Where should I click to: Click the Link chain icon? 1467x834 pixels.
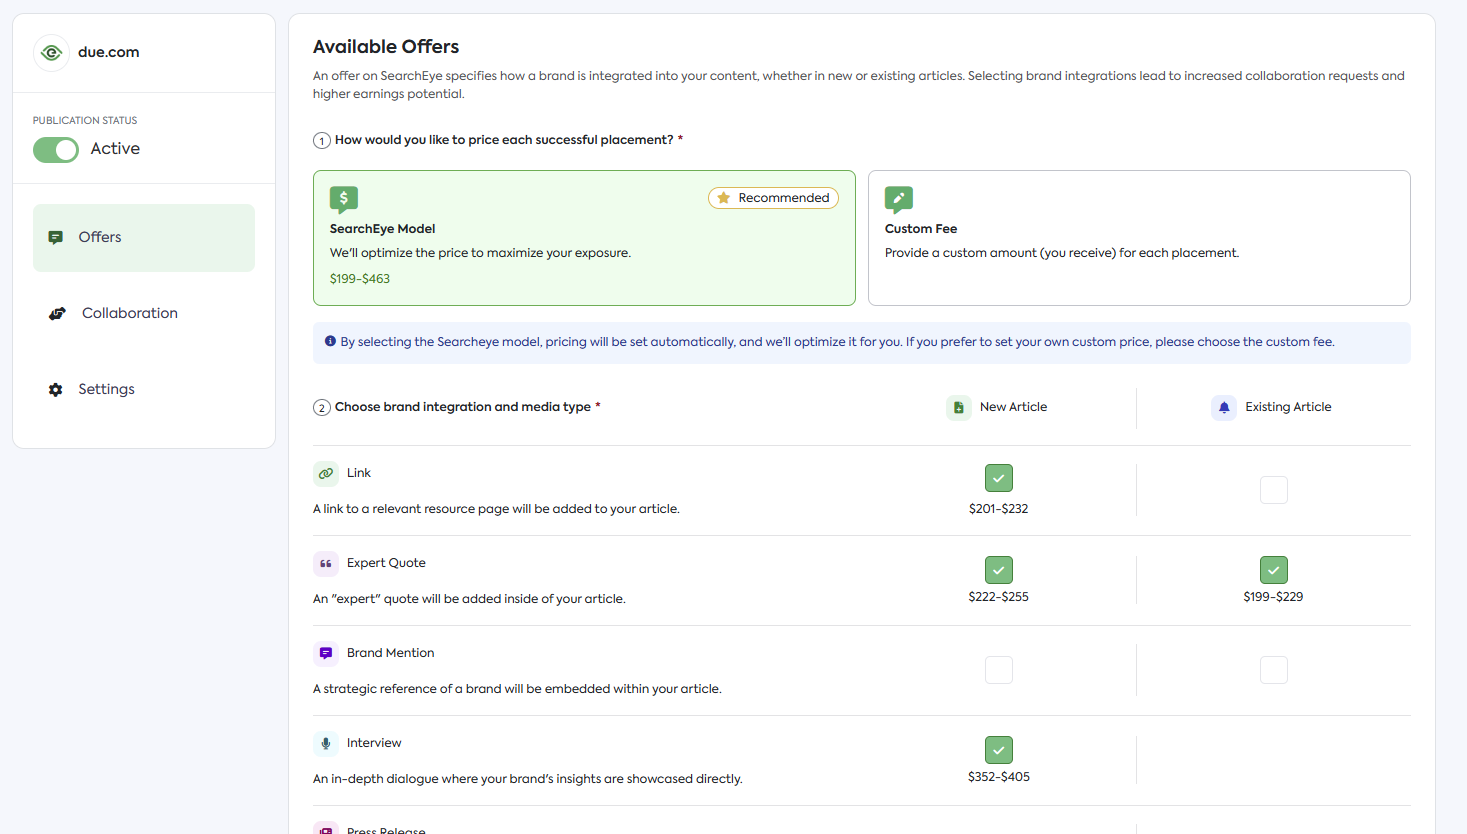point(326,473)
